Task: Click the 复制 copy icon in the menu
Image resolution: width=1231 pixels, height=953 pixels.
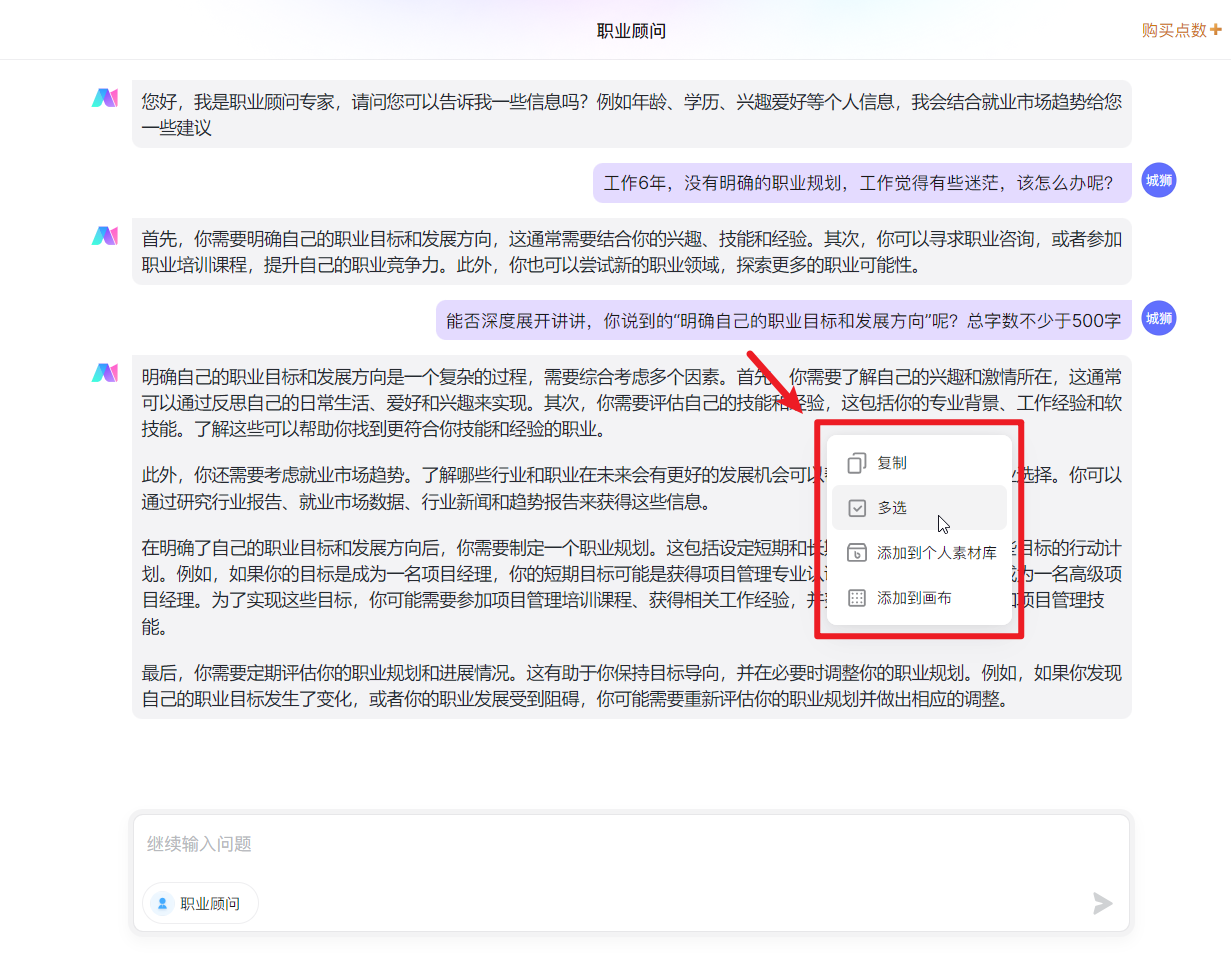Action: coord(856,463)
